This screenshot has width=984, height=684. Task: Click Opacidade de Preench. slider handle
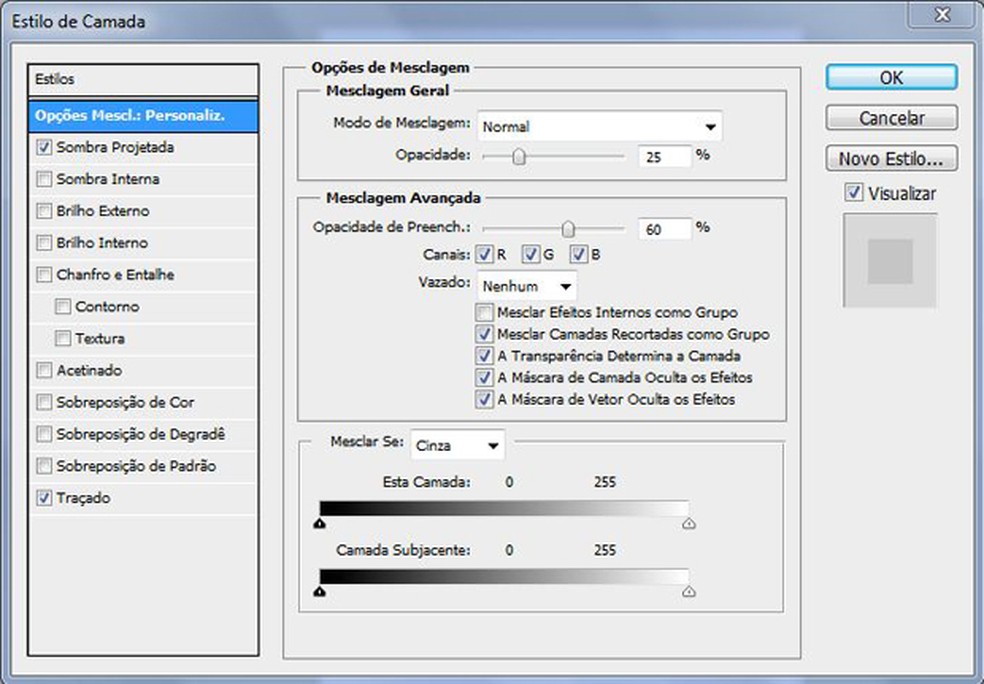tap(568, 229)
